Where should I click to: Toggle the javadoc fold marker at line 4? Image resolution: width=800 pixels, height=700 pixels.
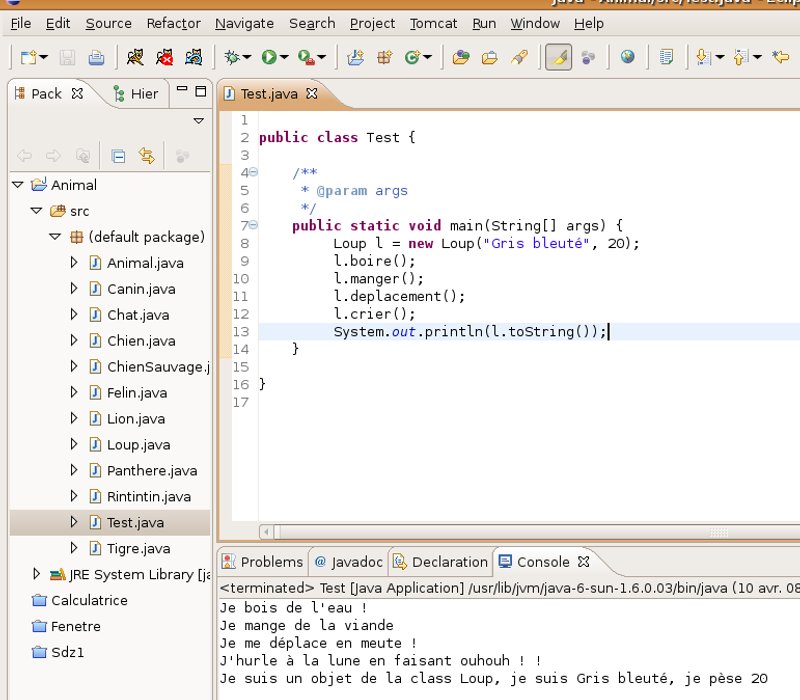point(254,172)
